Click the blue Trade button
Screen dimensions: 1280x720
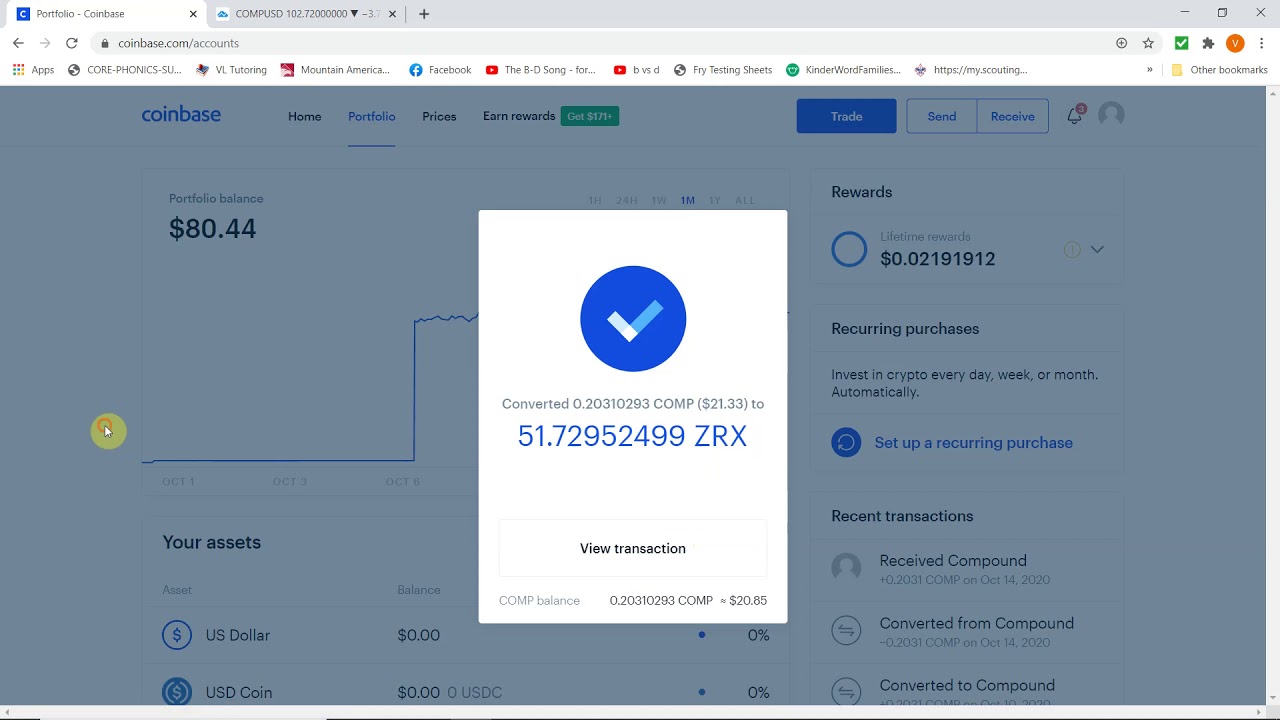pyautogui.click(x=846, y=116)
